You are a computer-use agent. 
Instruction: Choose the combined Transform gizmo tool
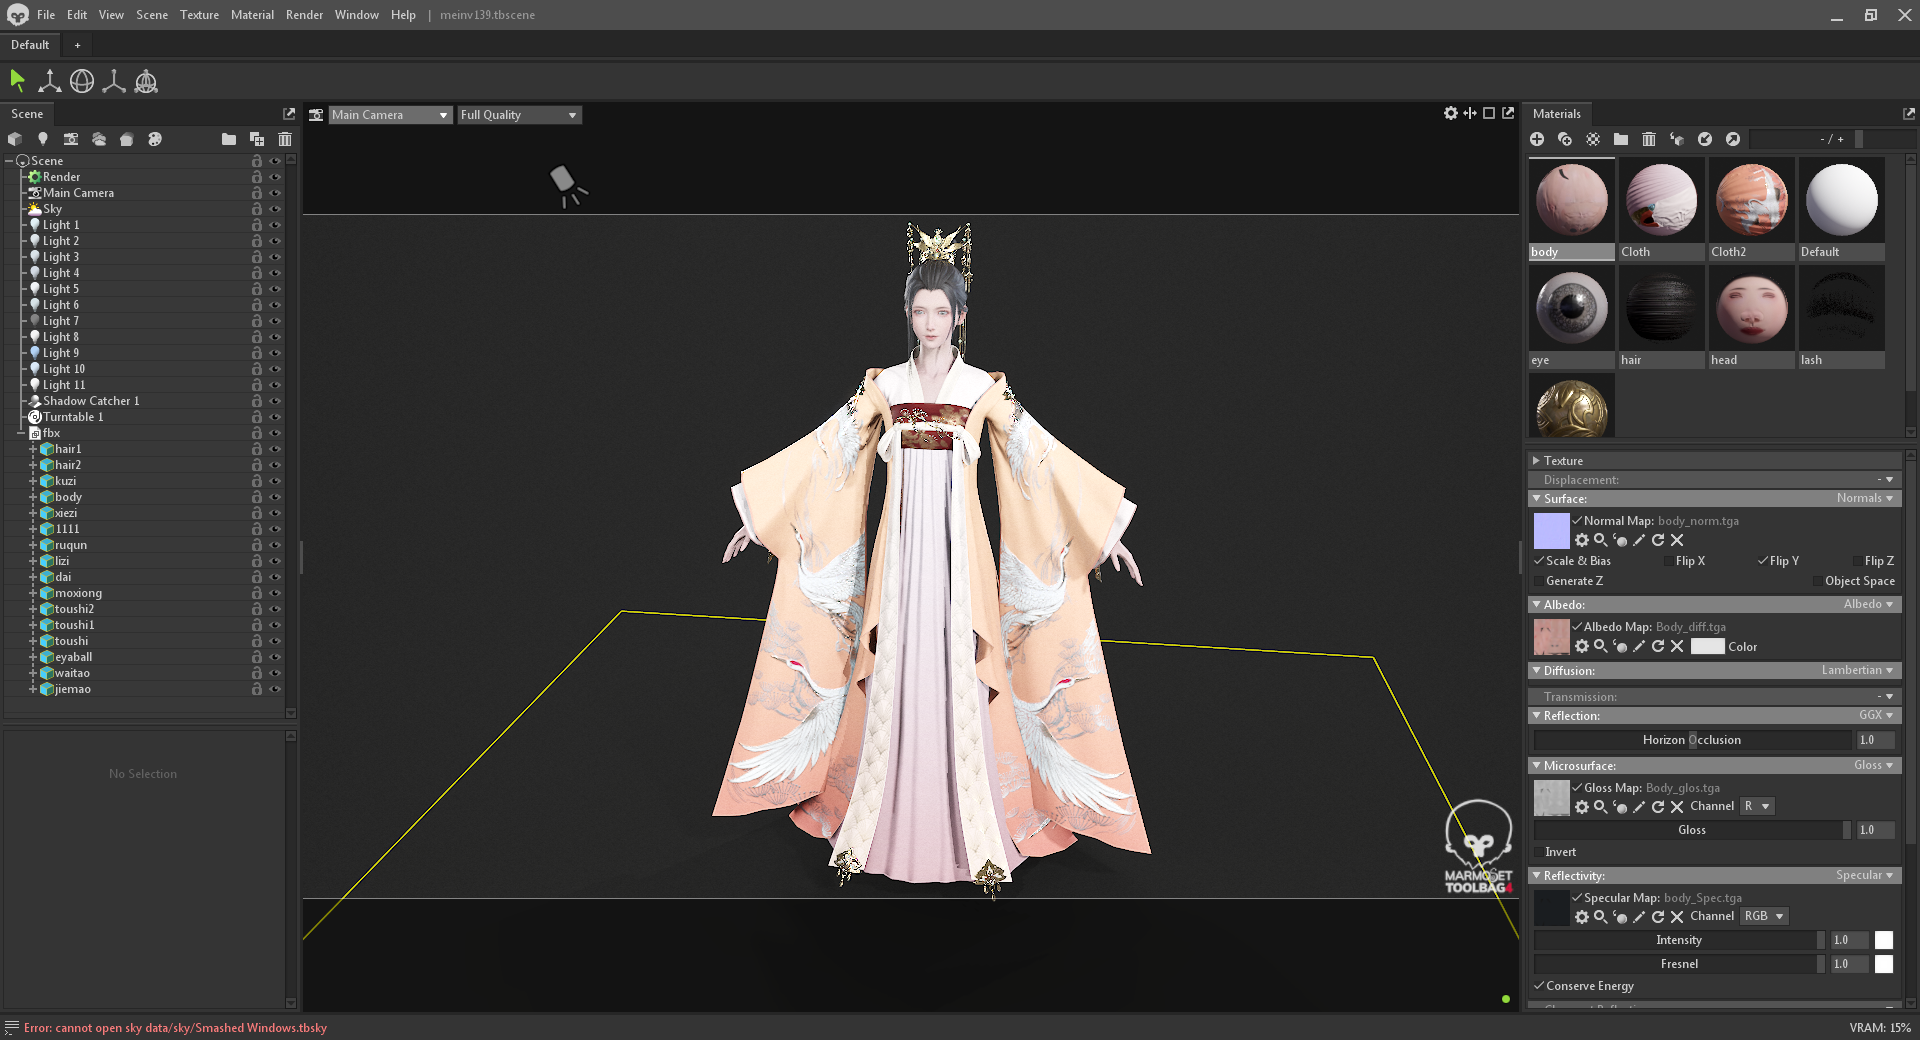[146, 81]
